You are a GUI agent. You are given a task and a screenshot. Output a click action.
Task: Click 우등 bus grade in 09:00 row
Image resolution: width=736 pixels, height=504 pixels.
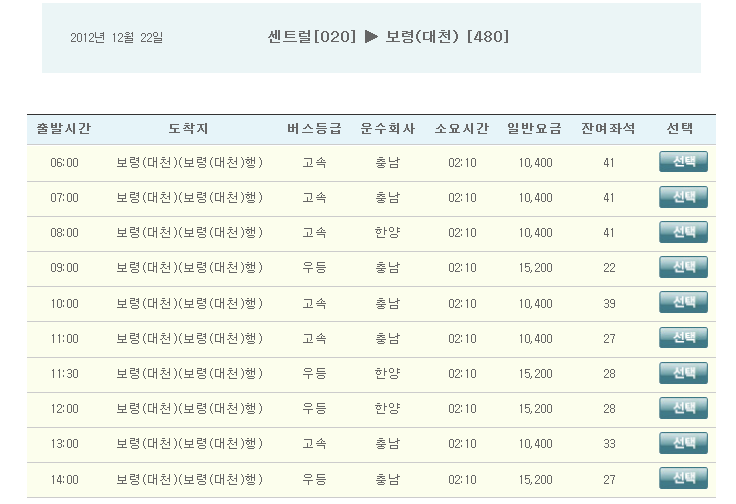[x=314, y=267]
